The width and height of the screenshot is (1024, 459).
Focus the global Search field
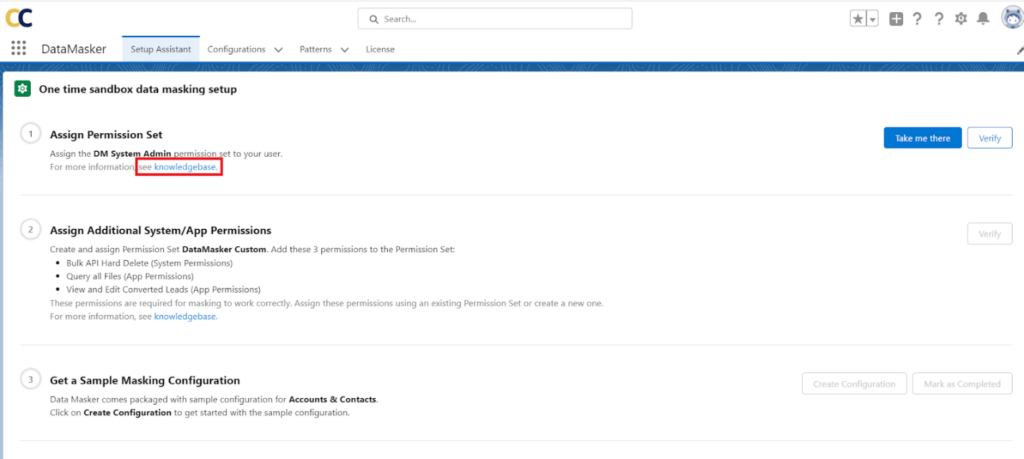click(495, 19)
